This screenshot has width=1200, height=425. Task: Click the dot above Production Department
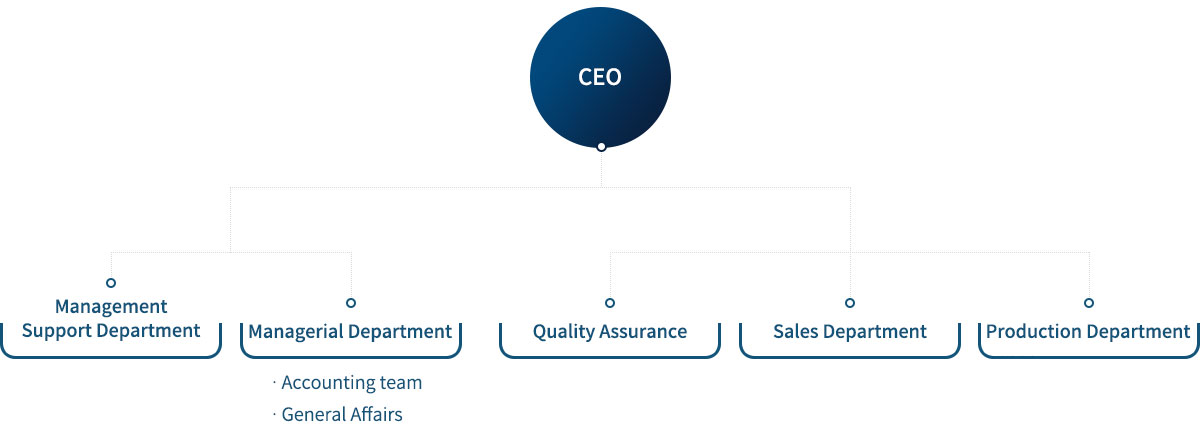pyautogui.click(x=1089, y=302)
